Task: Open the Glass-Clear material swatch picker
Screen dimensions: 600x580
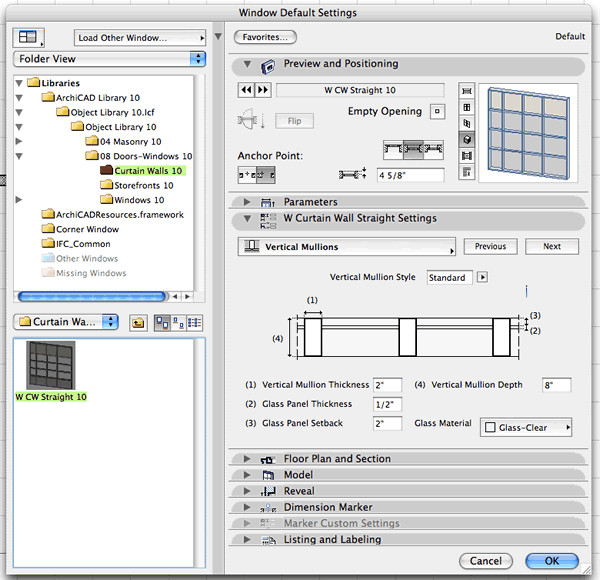Action: point(527,428)
